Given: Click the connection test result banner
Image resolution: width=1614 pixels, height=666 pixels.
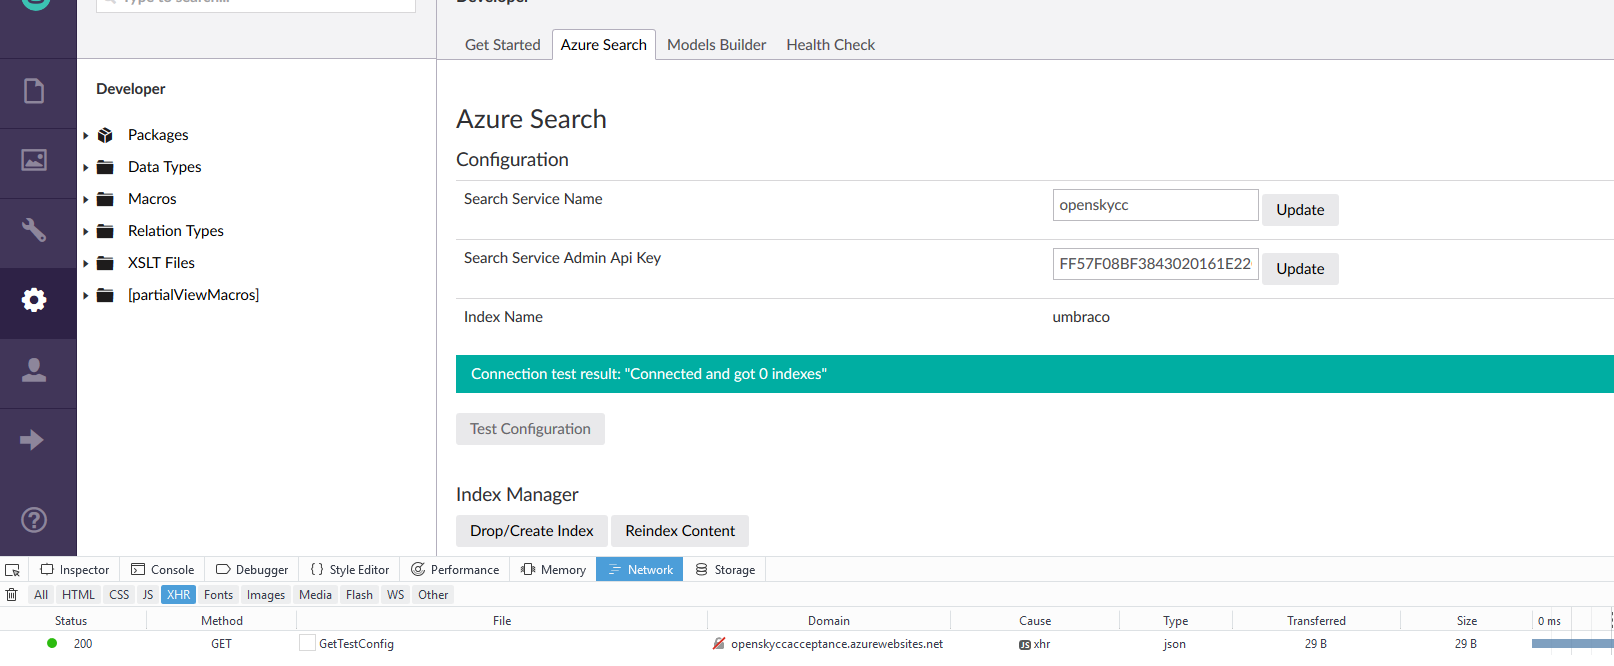Looking at the screenshot, I should click(1035, 374).
